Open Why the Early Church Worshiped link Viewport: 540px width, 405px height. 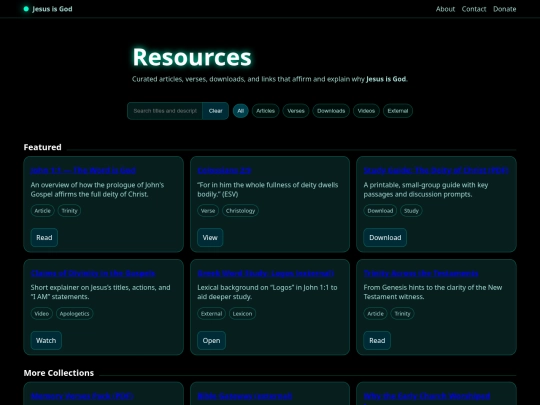pos(427,396)
